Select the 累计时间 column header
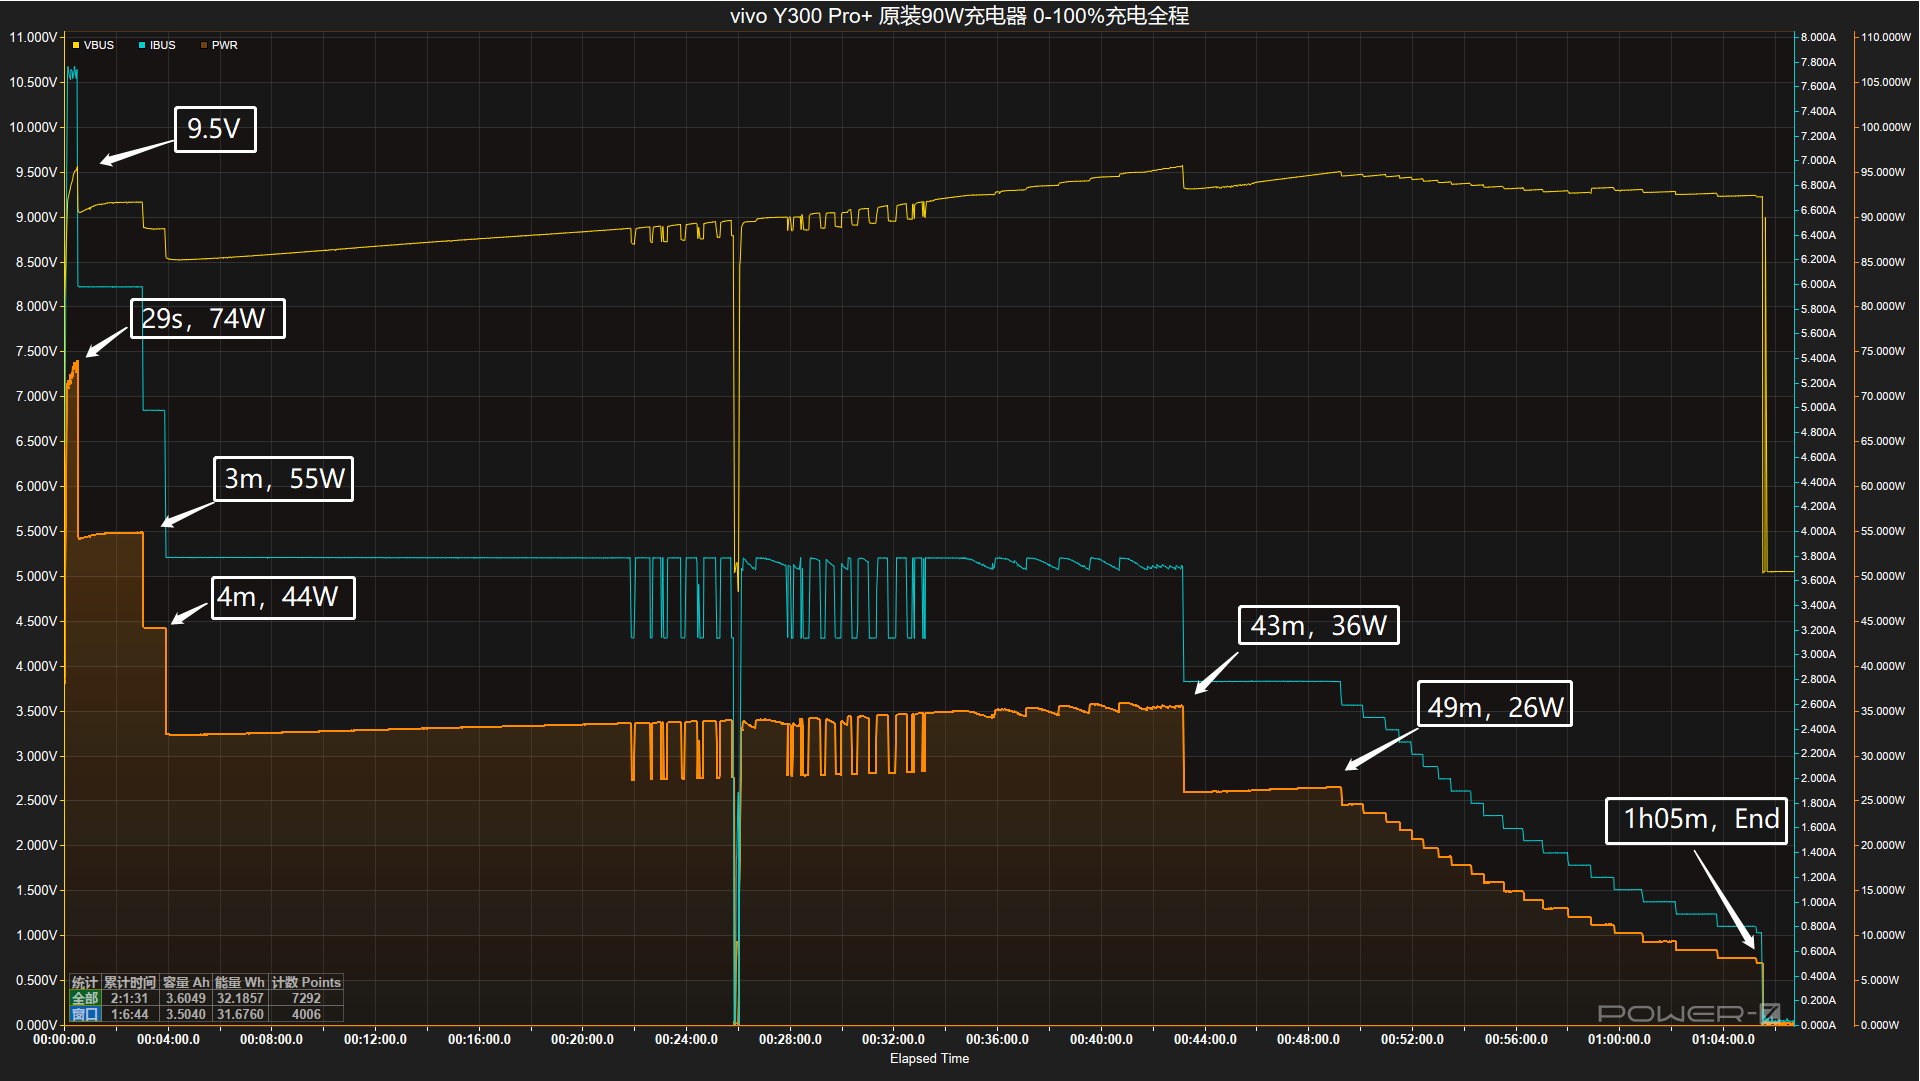1920x1081 pixels. point(130,983)
